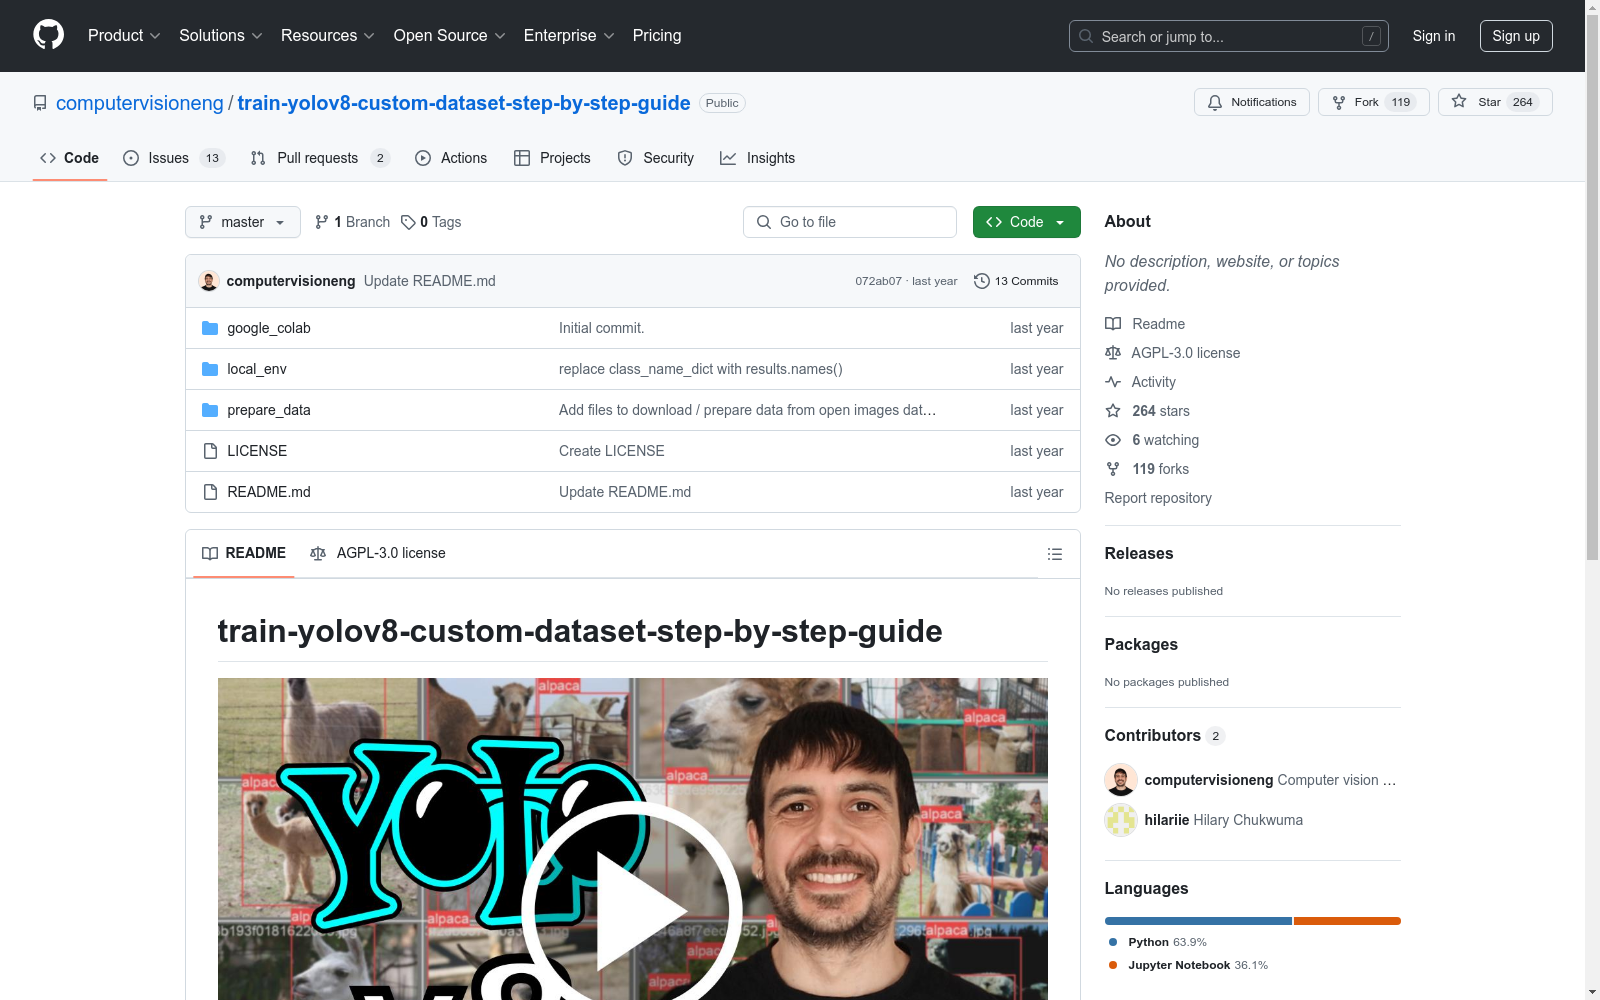
Task: Open the README outline list icon
Action: 1054,554
